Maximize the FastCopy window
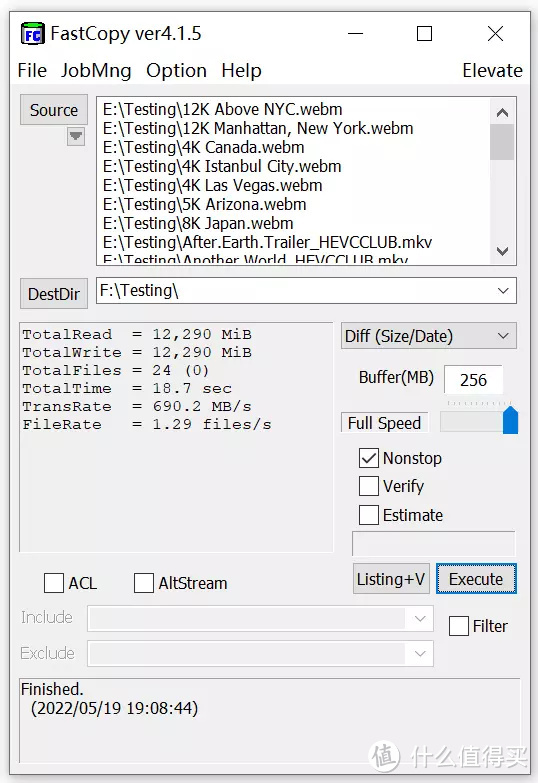The height and width of the screenshot is (783, 538). click(x=424, y=34)
